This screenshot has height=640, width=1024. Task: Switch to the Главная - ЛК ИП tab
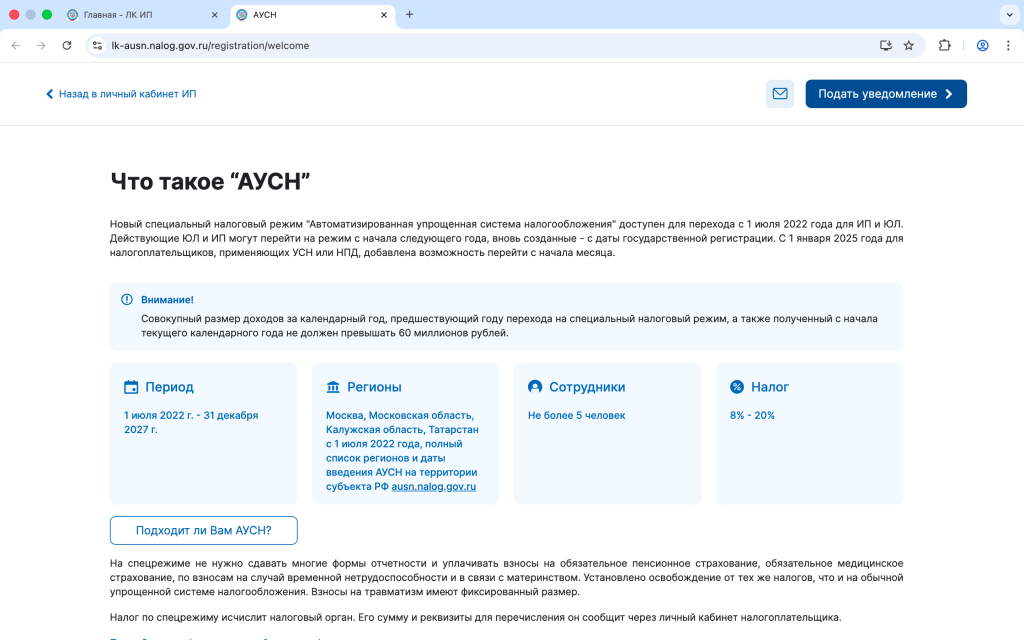pyautogui.click(x=138, y=15)
